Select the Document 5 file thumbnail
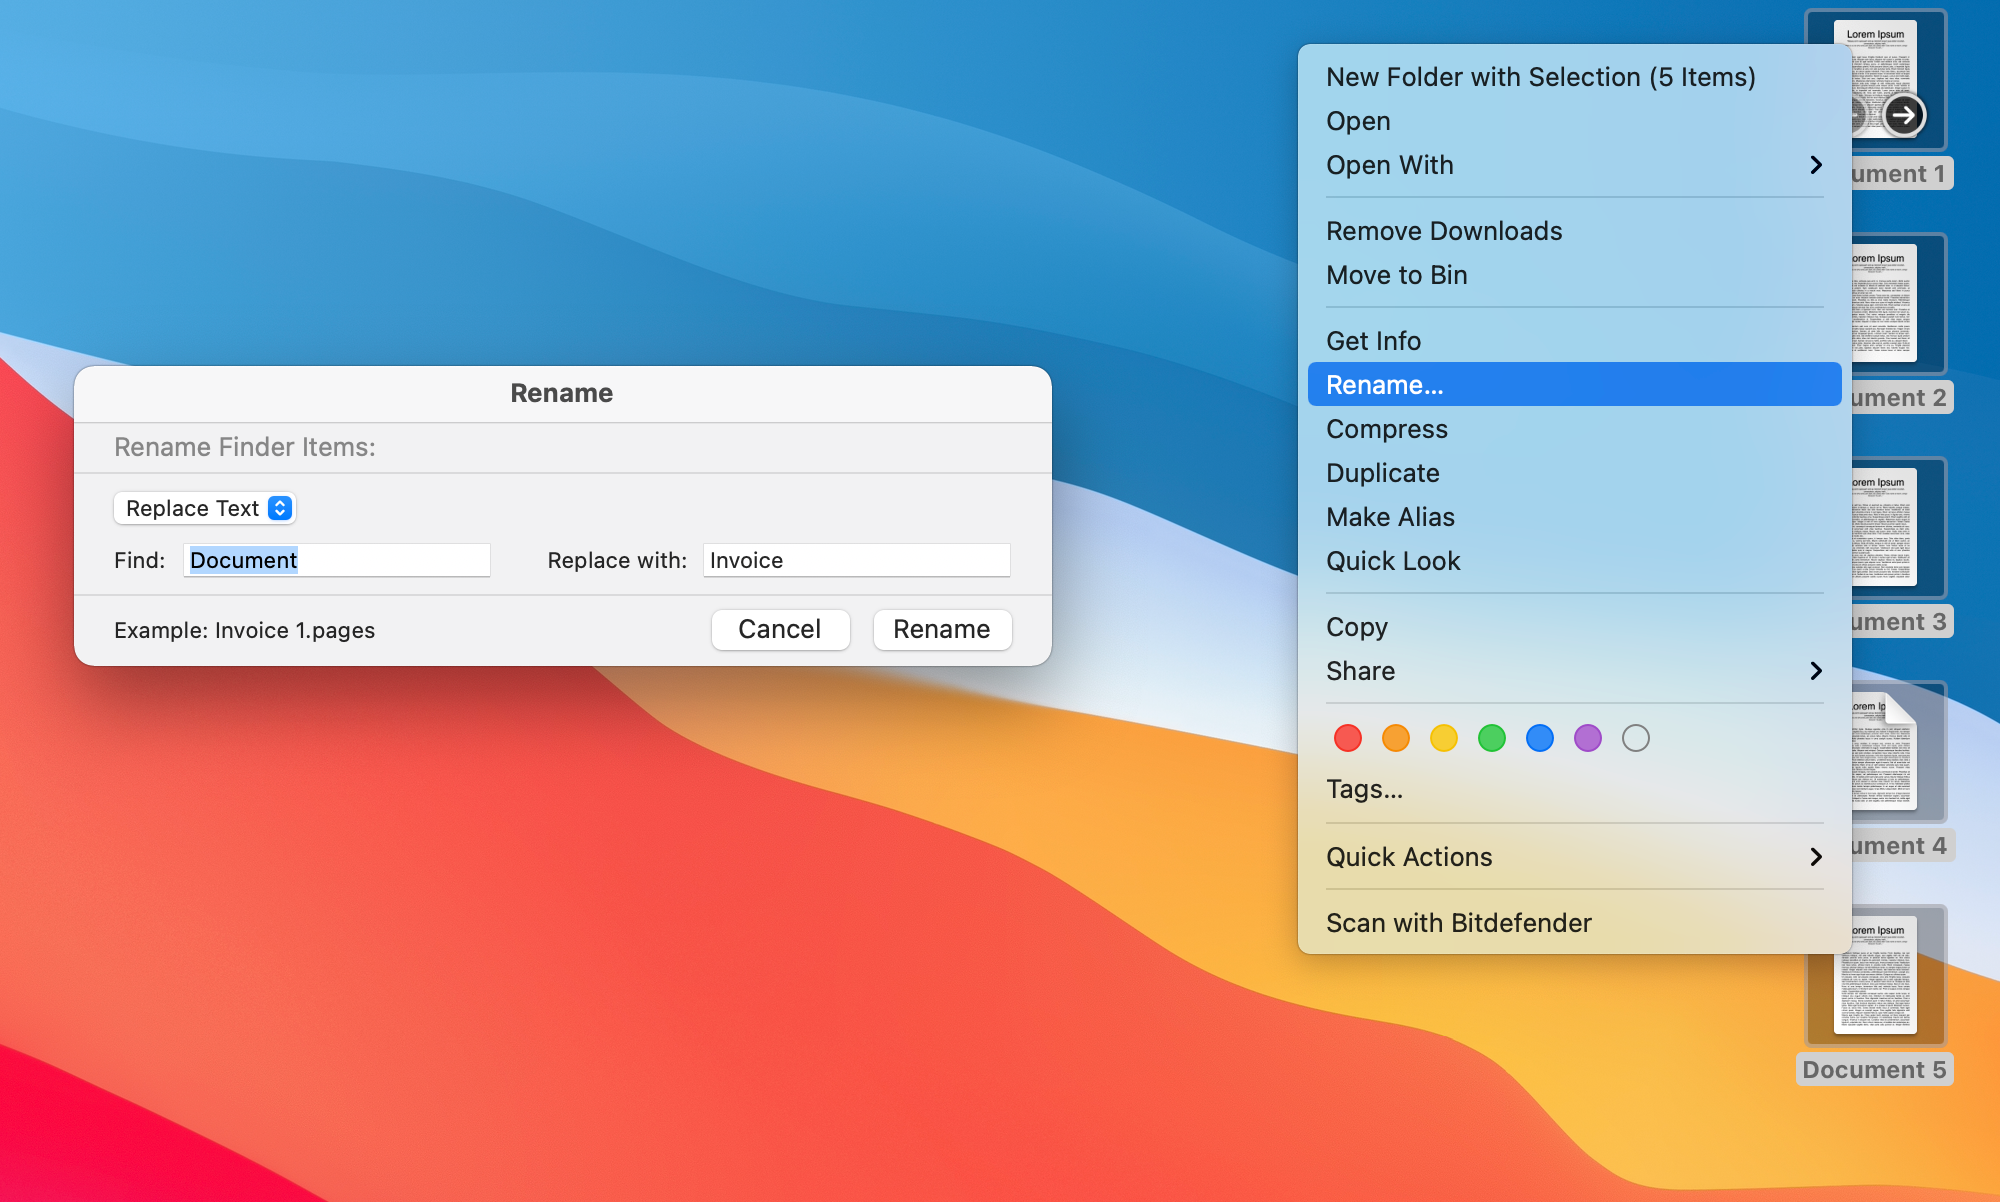The image size is (2000, 1202). point(1876,975)
